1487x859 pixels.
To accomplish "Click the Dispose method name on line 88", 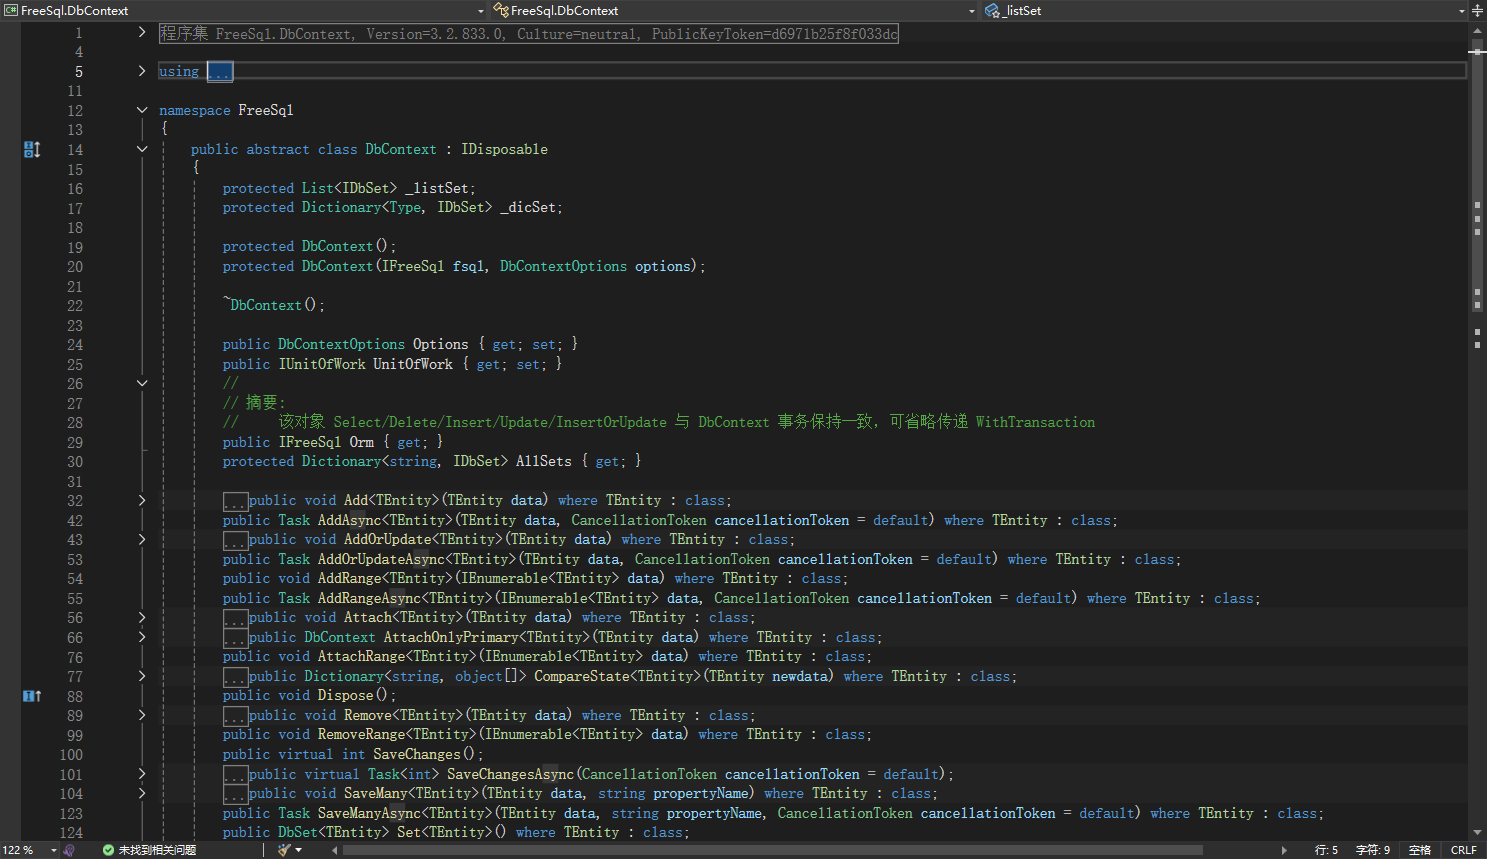I will 345,695.
